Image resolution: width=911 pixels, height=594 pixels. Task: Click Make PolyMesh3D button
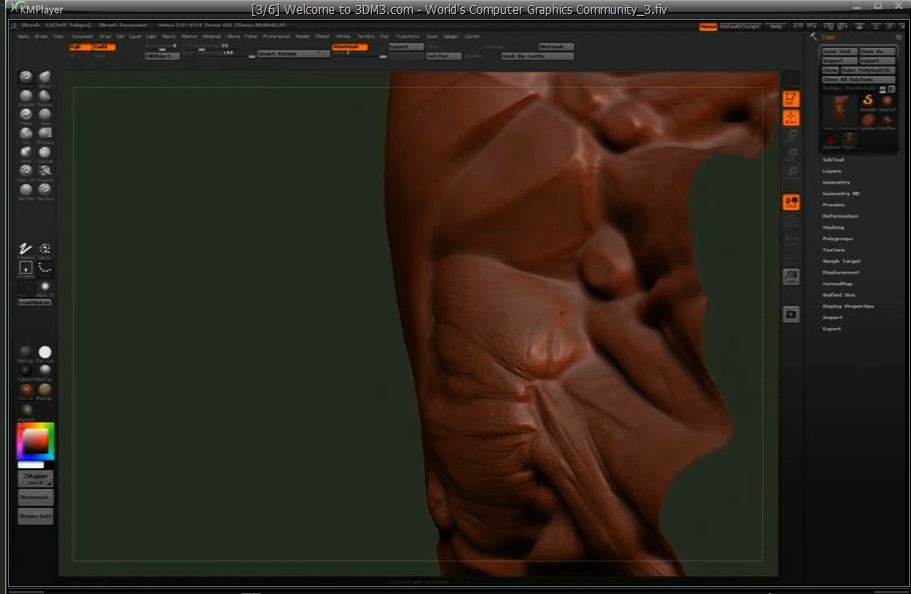coord(867,70)
